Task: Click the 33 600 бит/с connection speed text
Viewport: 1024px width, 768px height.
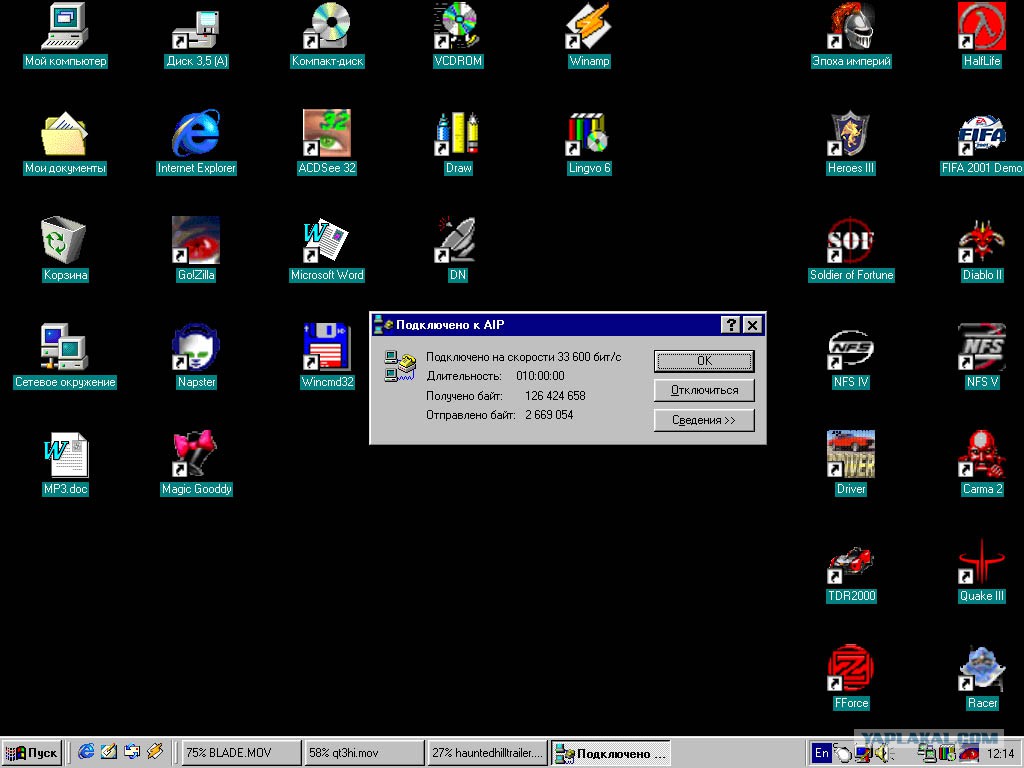Action: click(x=589, y=357)
